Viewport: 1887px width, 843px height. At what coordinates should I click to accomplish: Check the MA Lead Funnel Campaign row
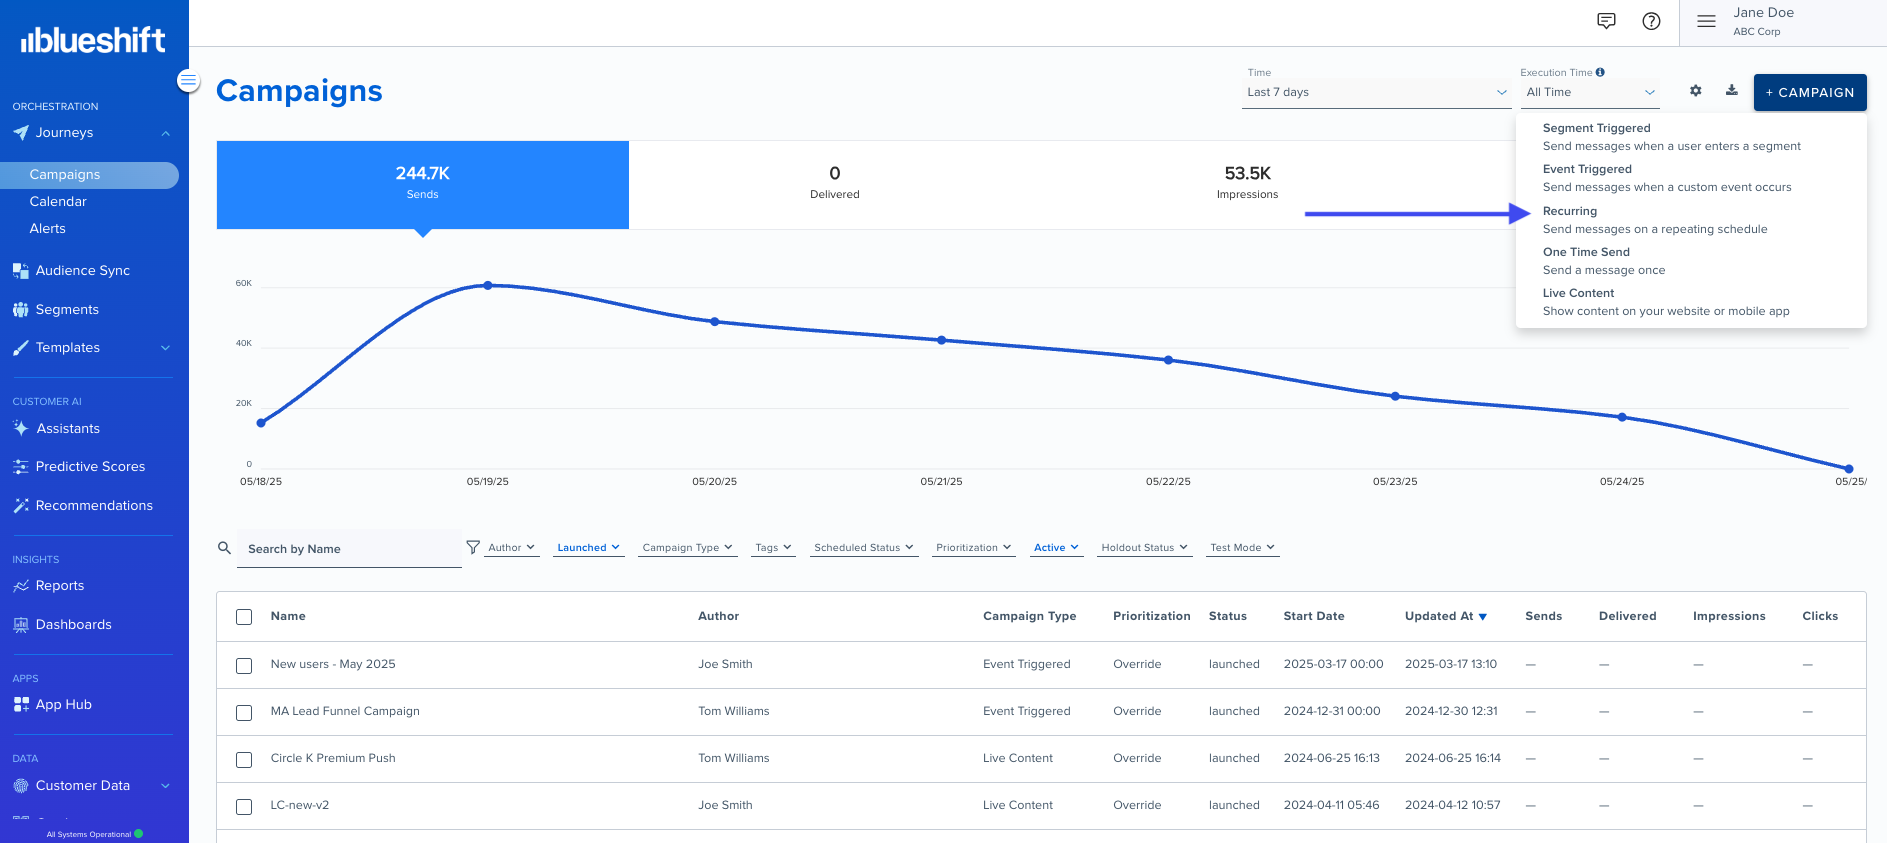(244, 713)
